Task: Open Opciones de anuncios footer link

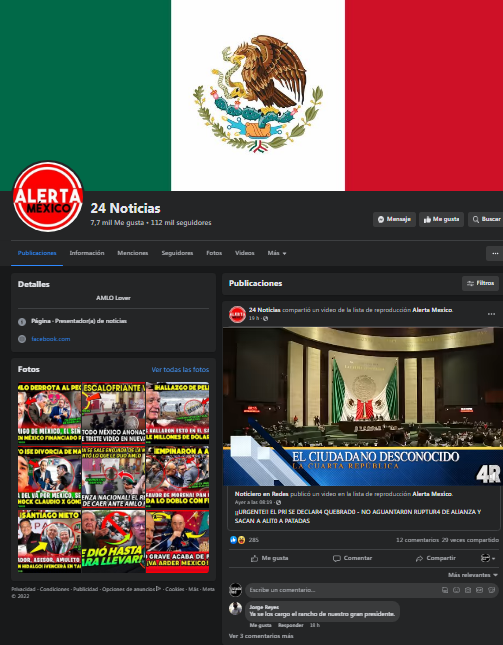Action: pos(131,589)
